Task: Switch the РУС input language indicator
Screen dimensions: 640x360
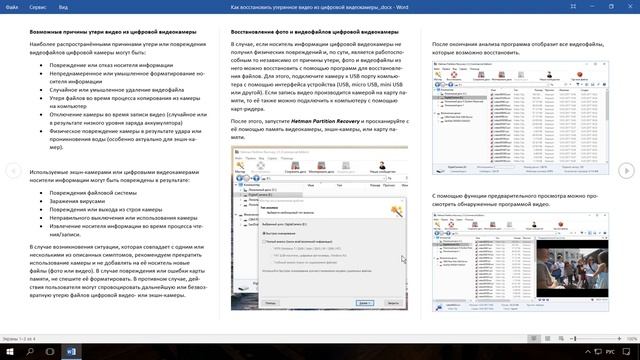Action: click(610, 351)
